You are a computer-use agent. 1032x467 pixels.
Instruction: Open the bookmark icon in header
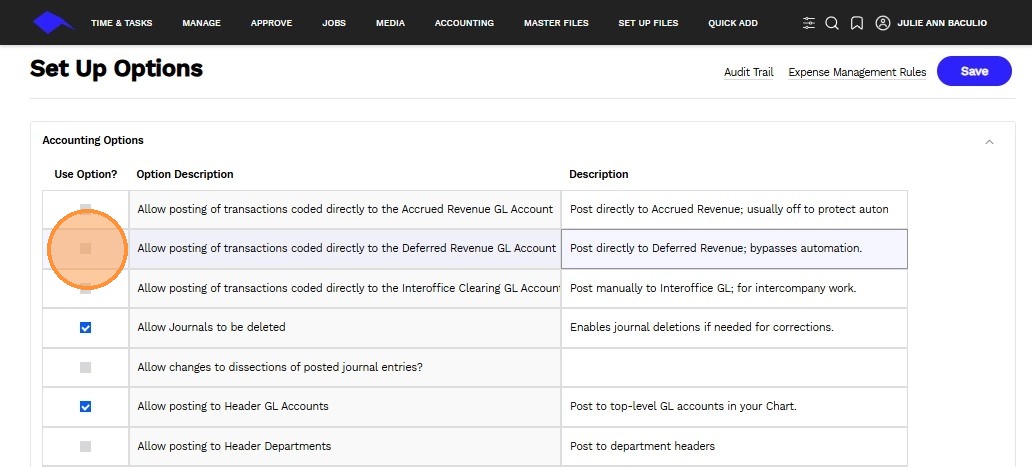(857, 23)
